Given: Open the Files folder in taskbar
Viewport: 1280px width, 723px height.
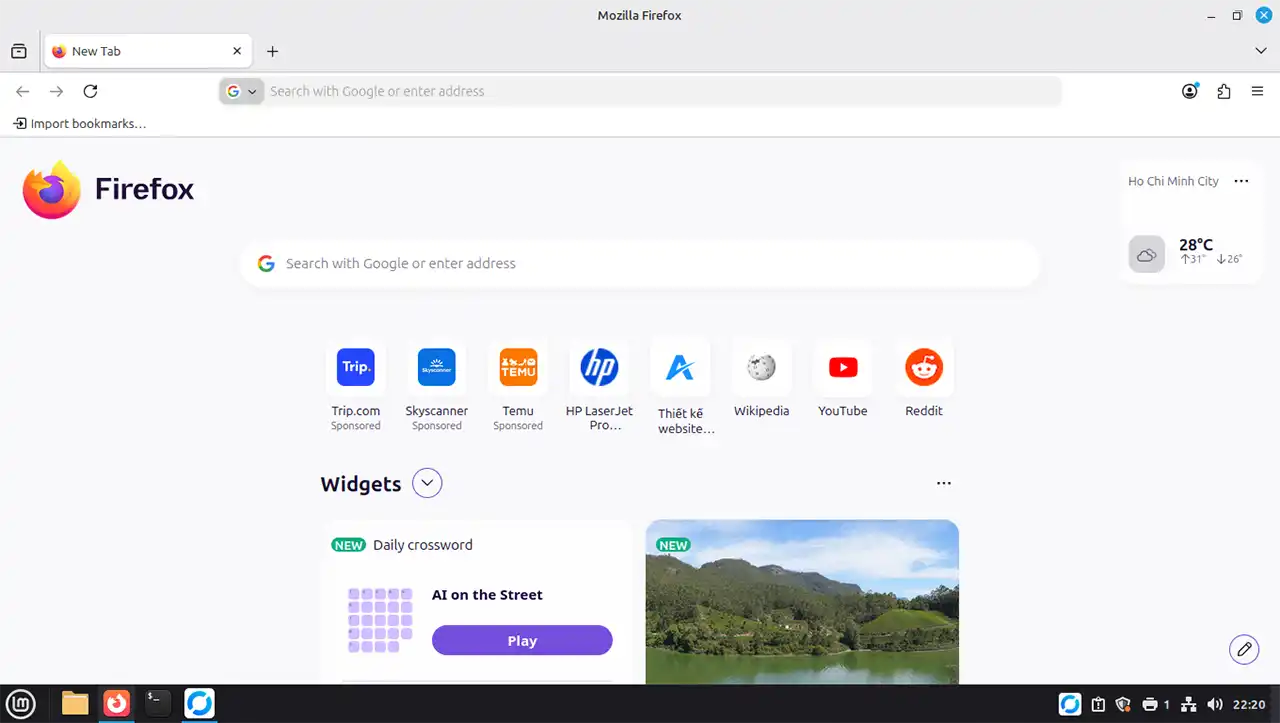Looking at the screenshot, I should coord(75,704).
